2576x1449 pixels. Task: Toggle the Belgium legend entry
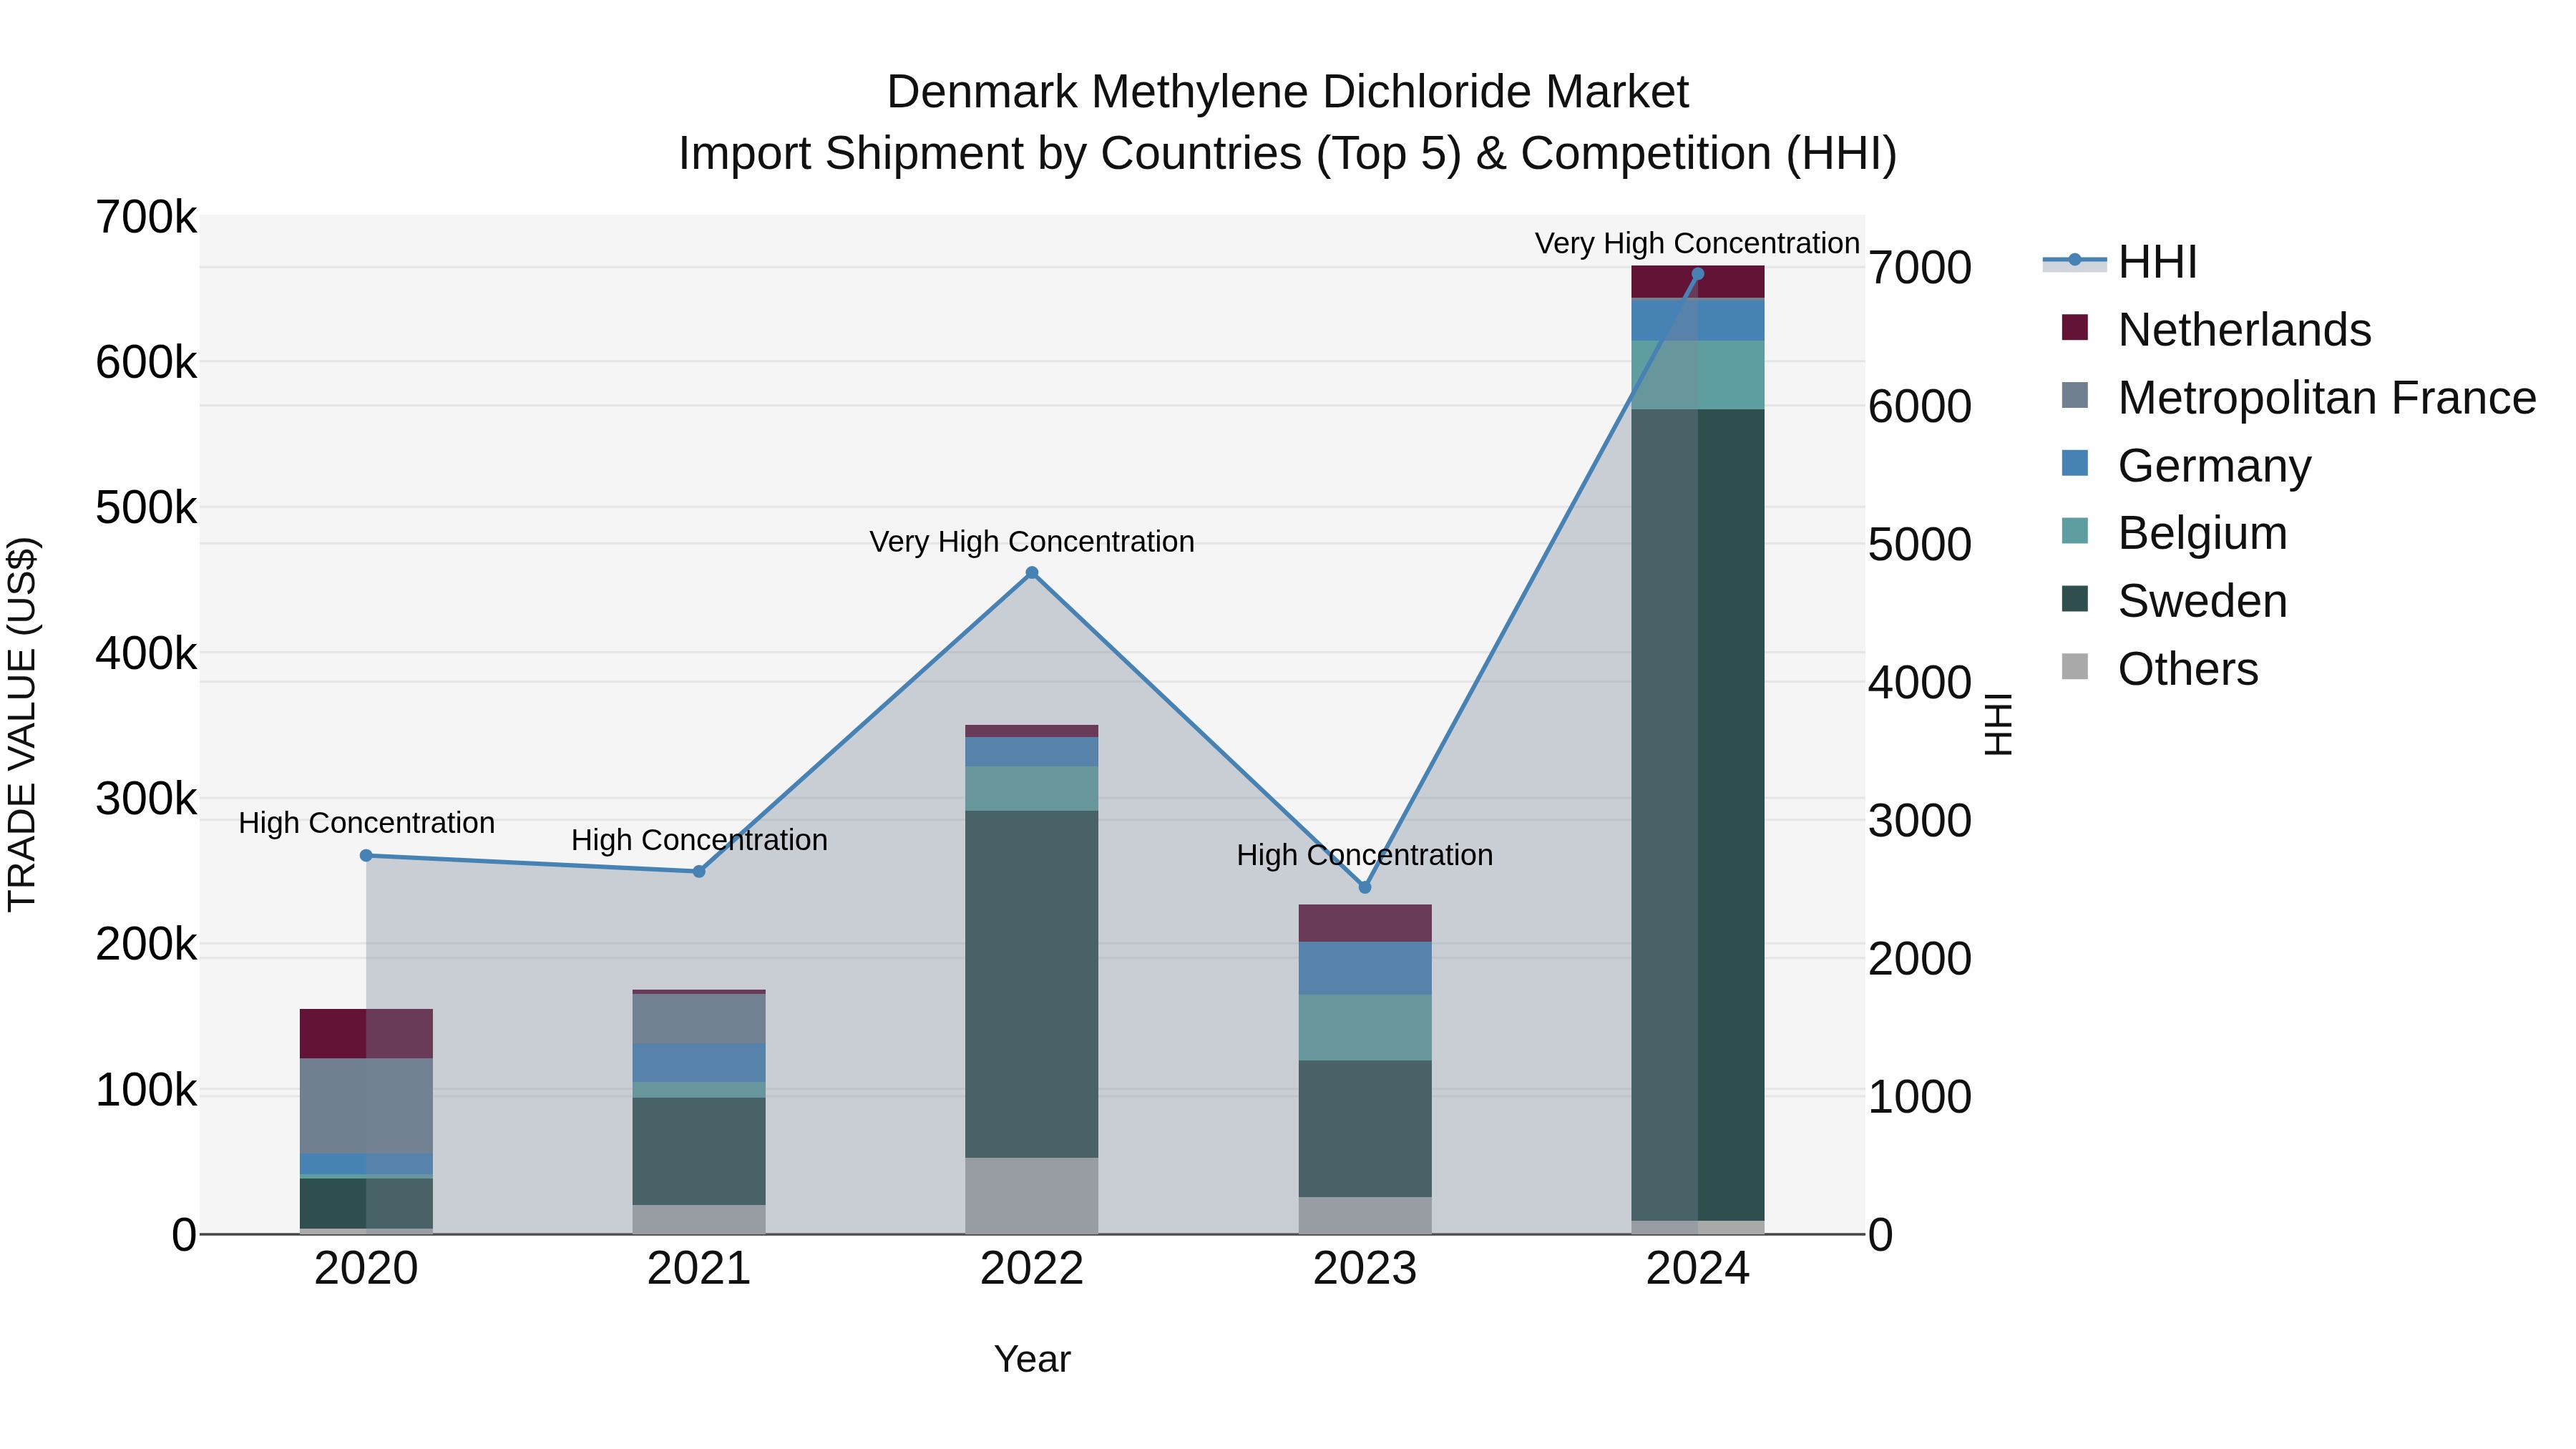[2174, 533]
